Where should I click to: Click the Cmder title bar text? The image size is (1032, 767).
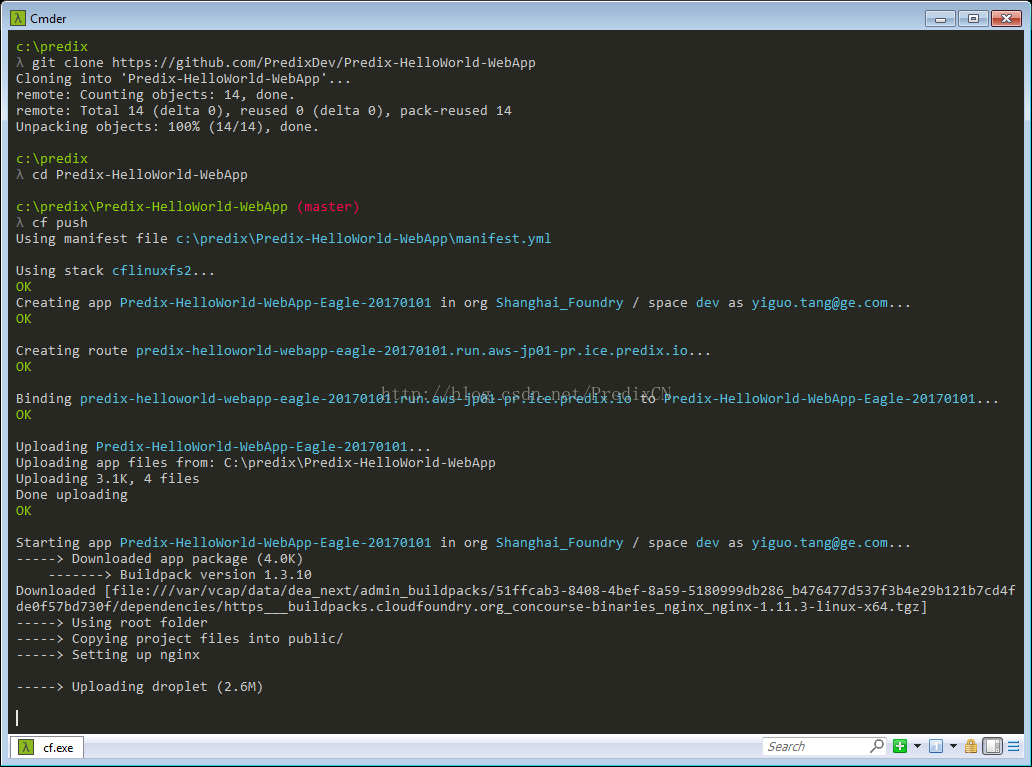tap(48, 18)
